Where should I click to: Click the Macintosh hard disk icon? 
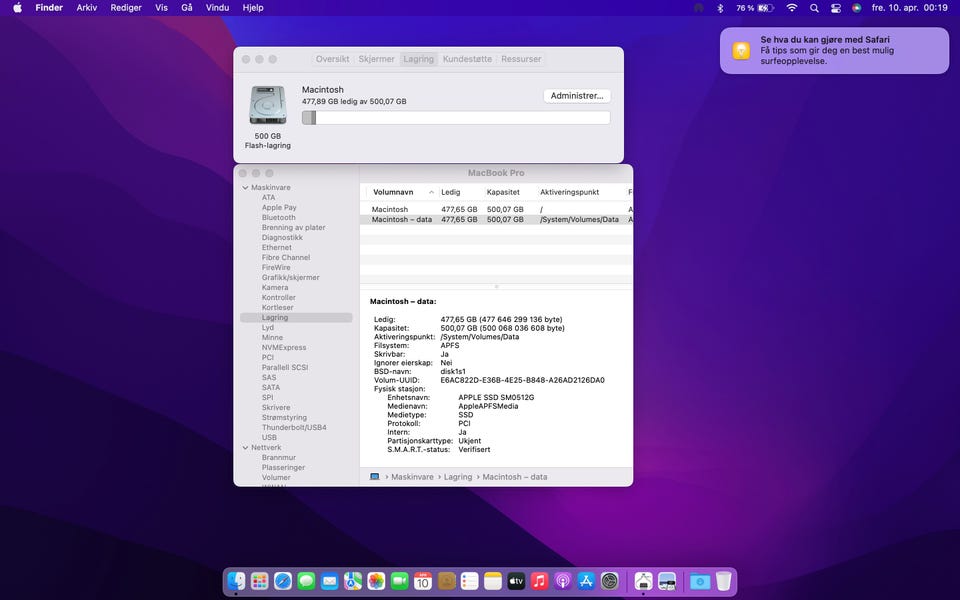pos(268,105)
